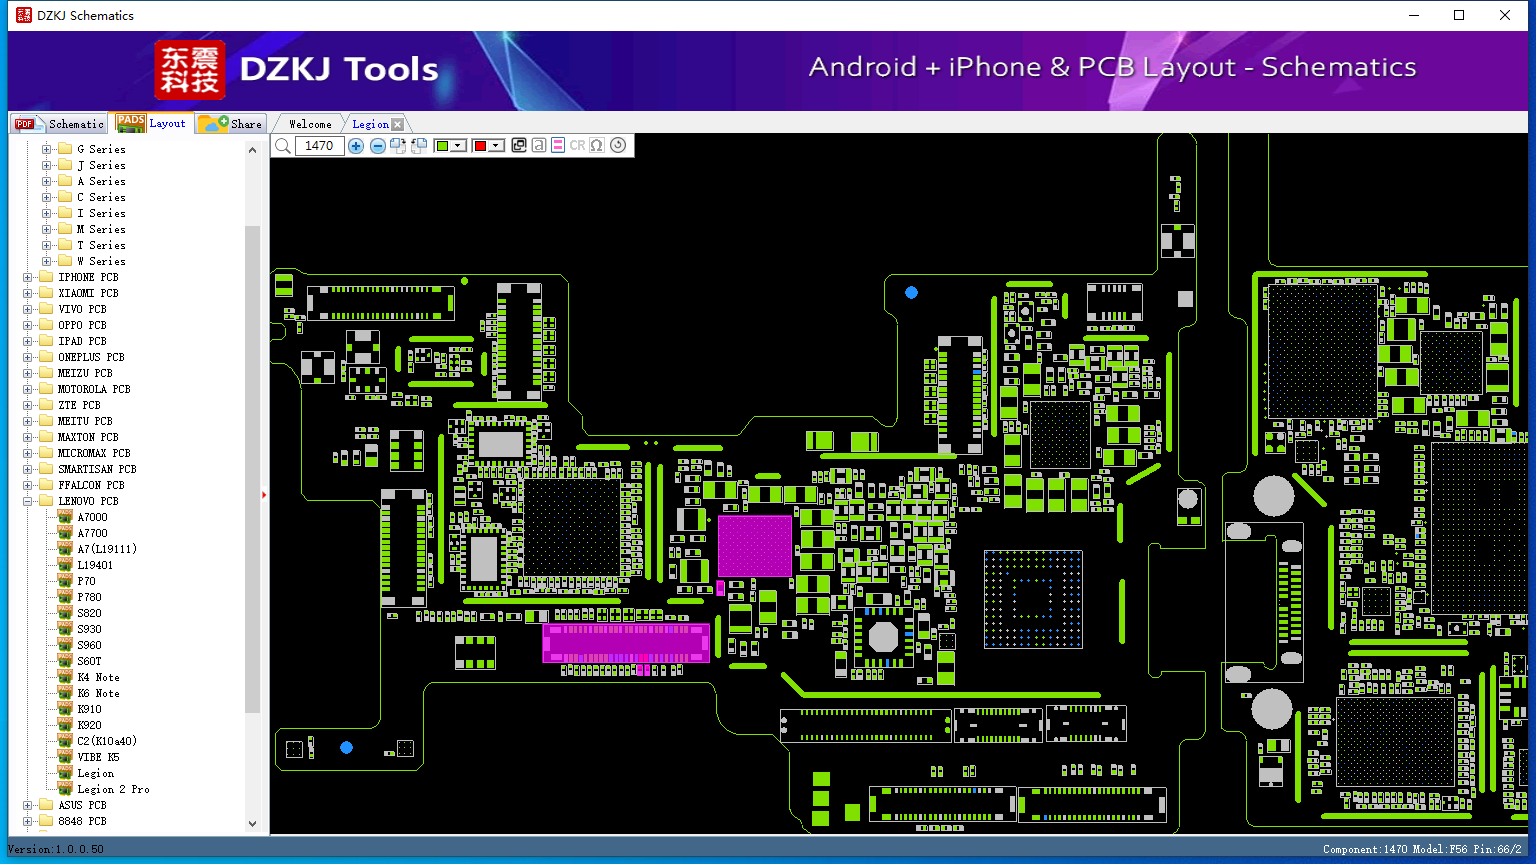This screenshot has width=1536, height=864.
Task: Click the folder icon beside IPHONE PCB
Action: pos(46,277)
